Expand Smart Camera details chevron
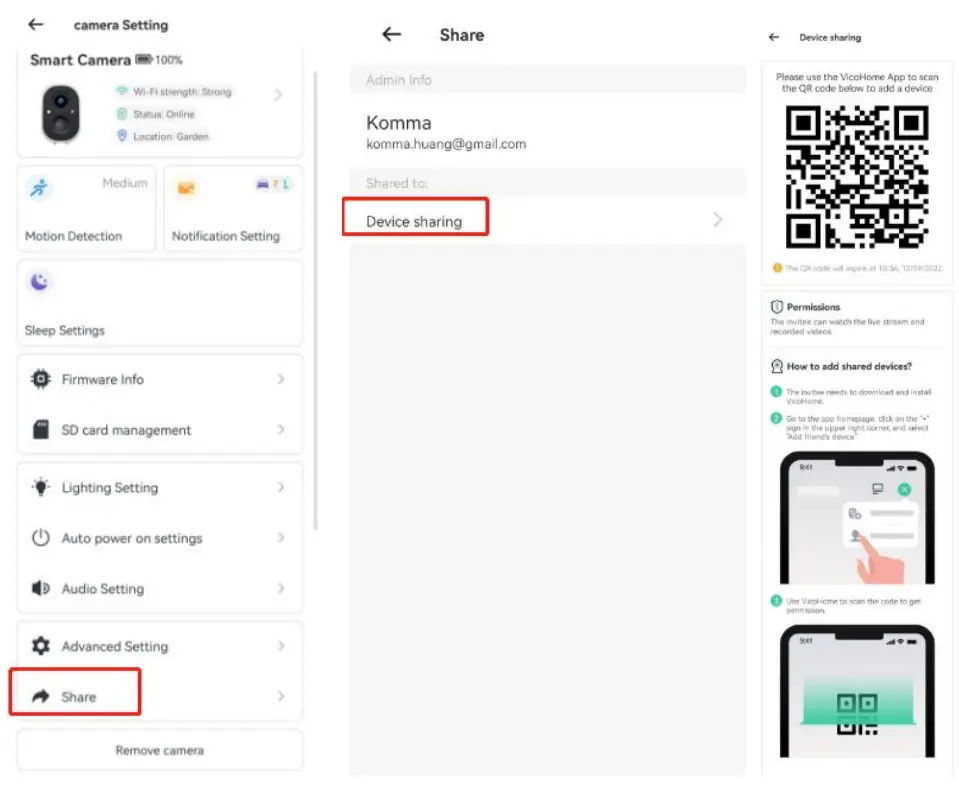Image resolution: width=959 pixels, height=790 pixels. click(278, 95)
